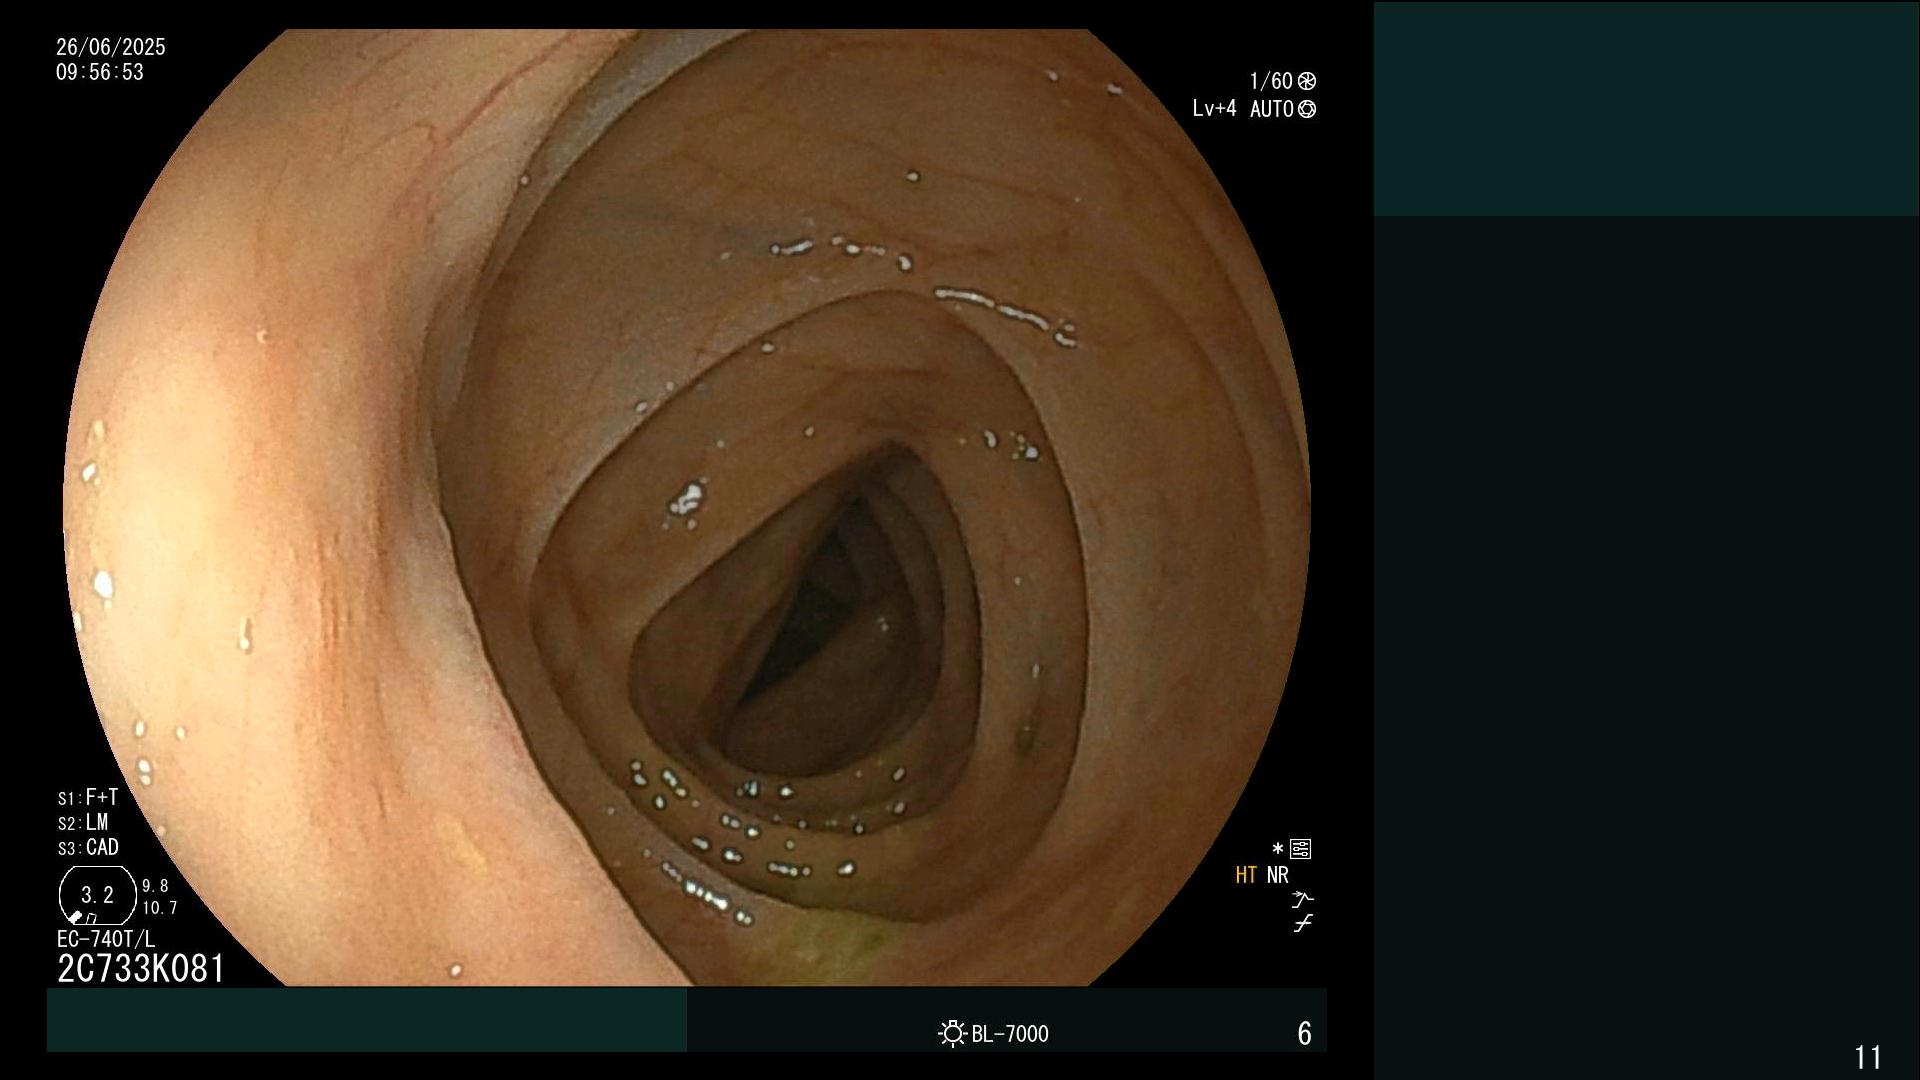1920x1080 pixels.
Task: Click the 10.7 scope dimension value
Action: tap(160, 908)
